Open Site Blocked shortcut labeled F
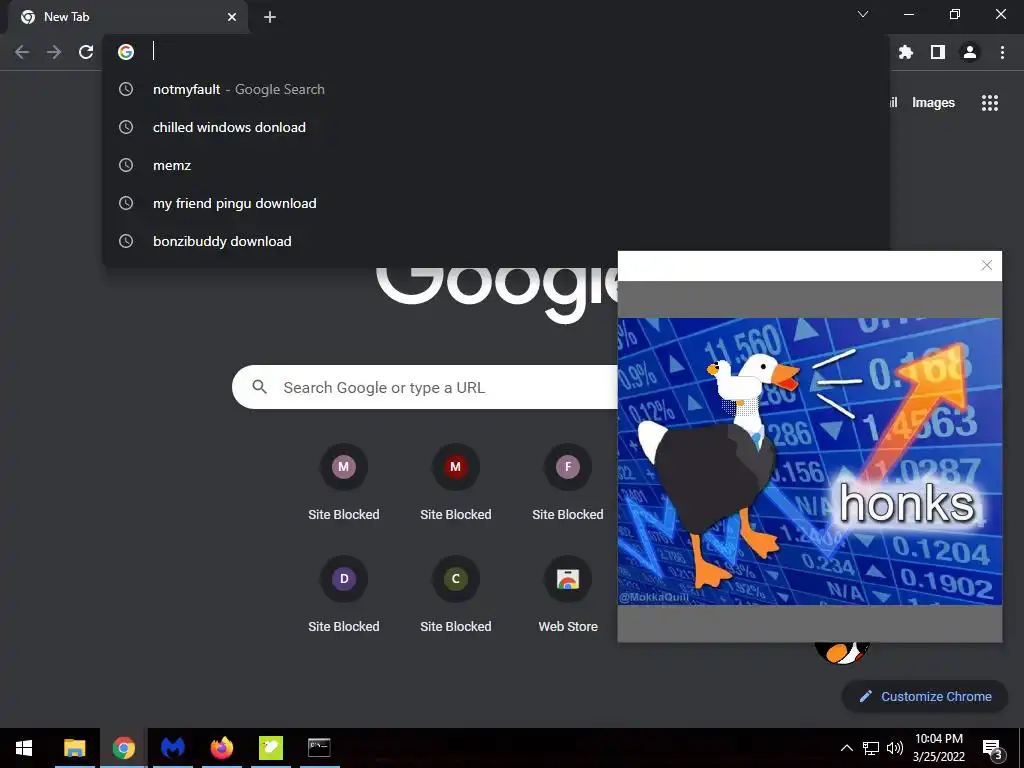Image resolution: width=1024 pixels, height=768 pixels. [568, 483]
